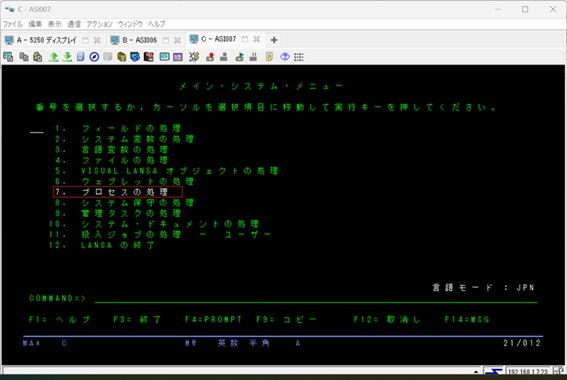Click into the COMMAND input line
This screenshot has width=567, height=380.
(x=316, y=298)
